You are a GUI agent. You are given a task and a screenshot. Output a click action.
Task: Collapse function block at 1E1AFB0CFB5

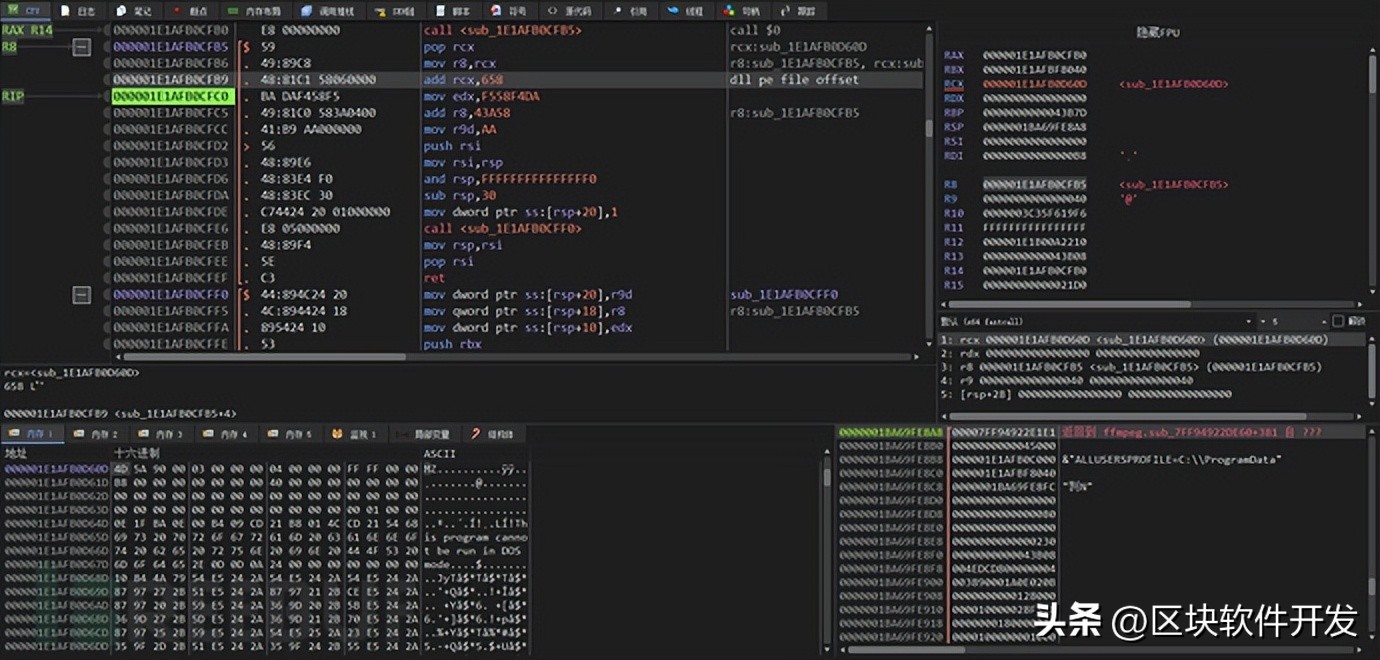[82, 47]
